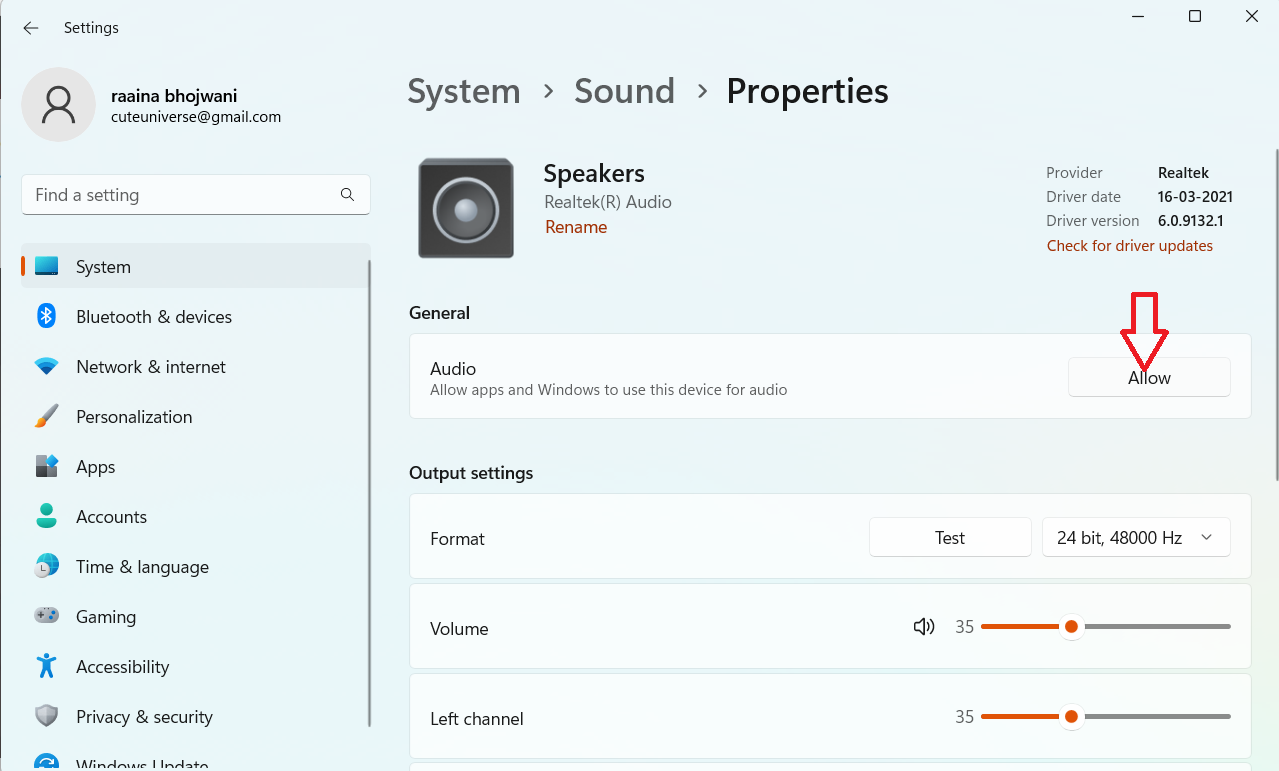Click the Rename link under Speakers

(576, 227)
